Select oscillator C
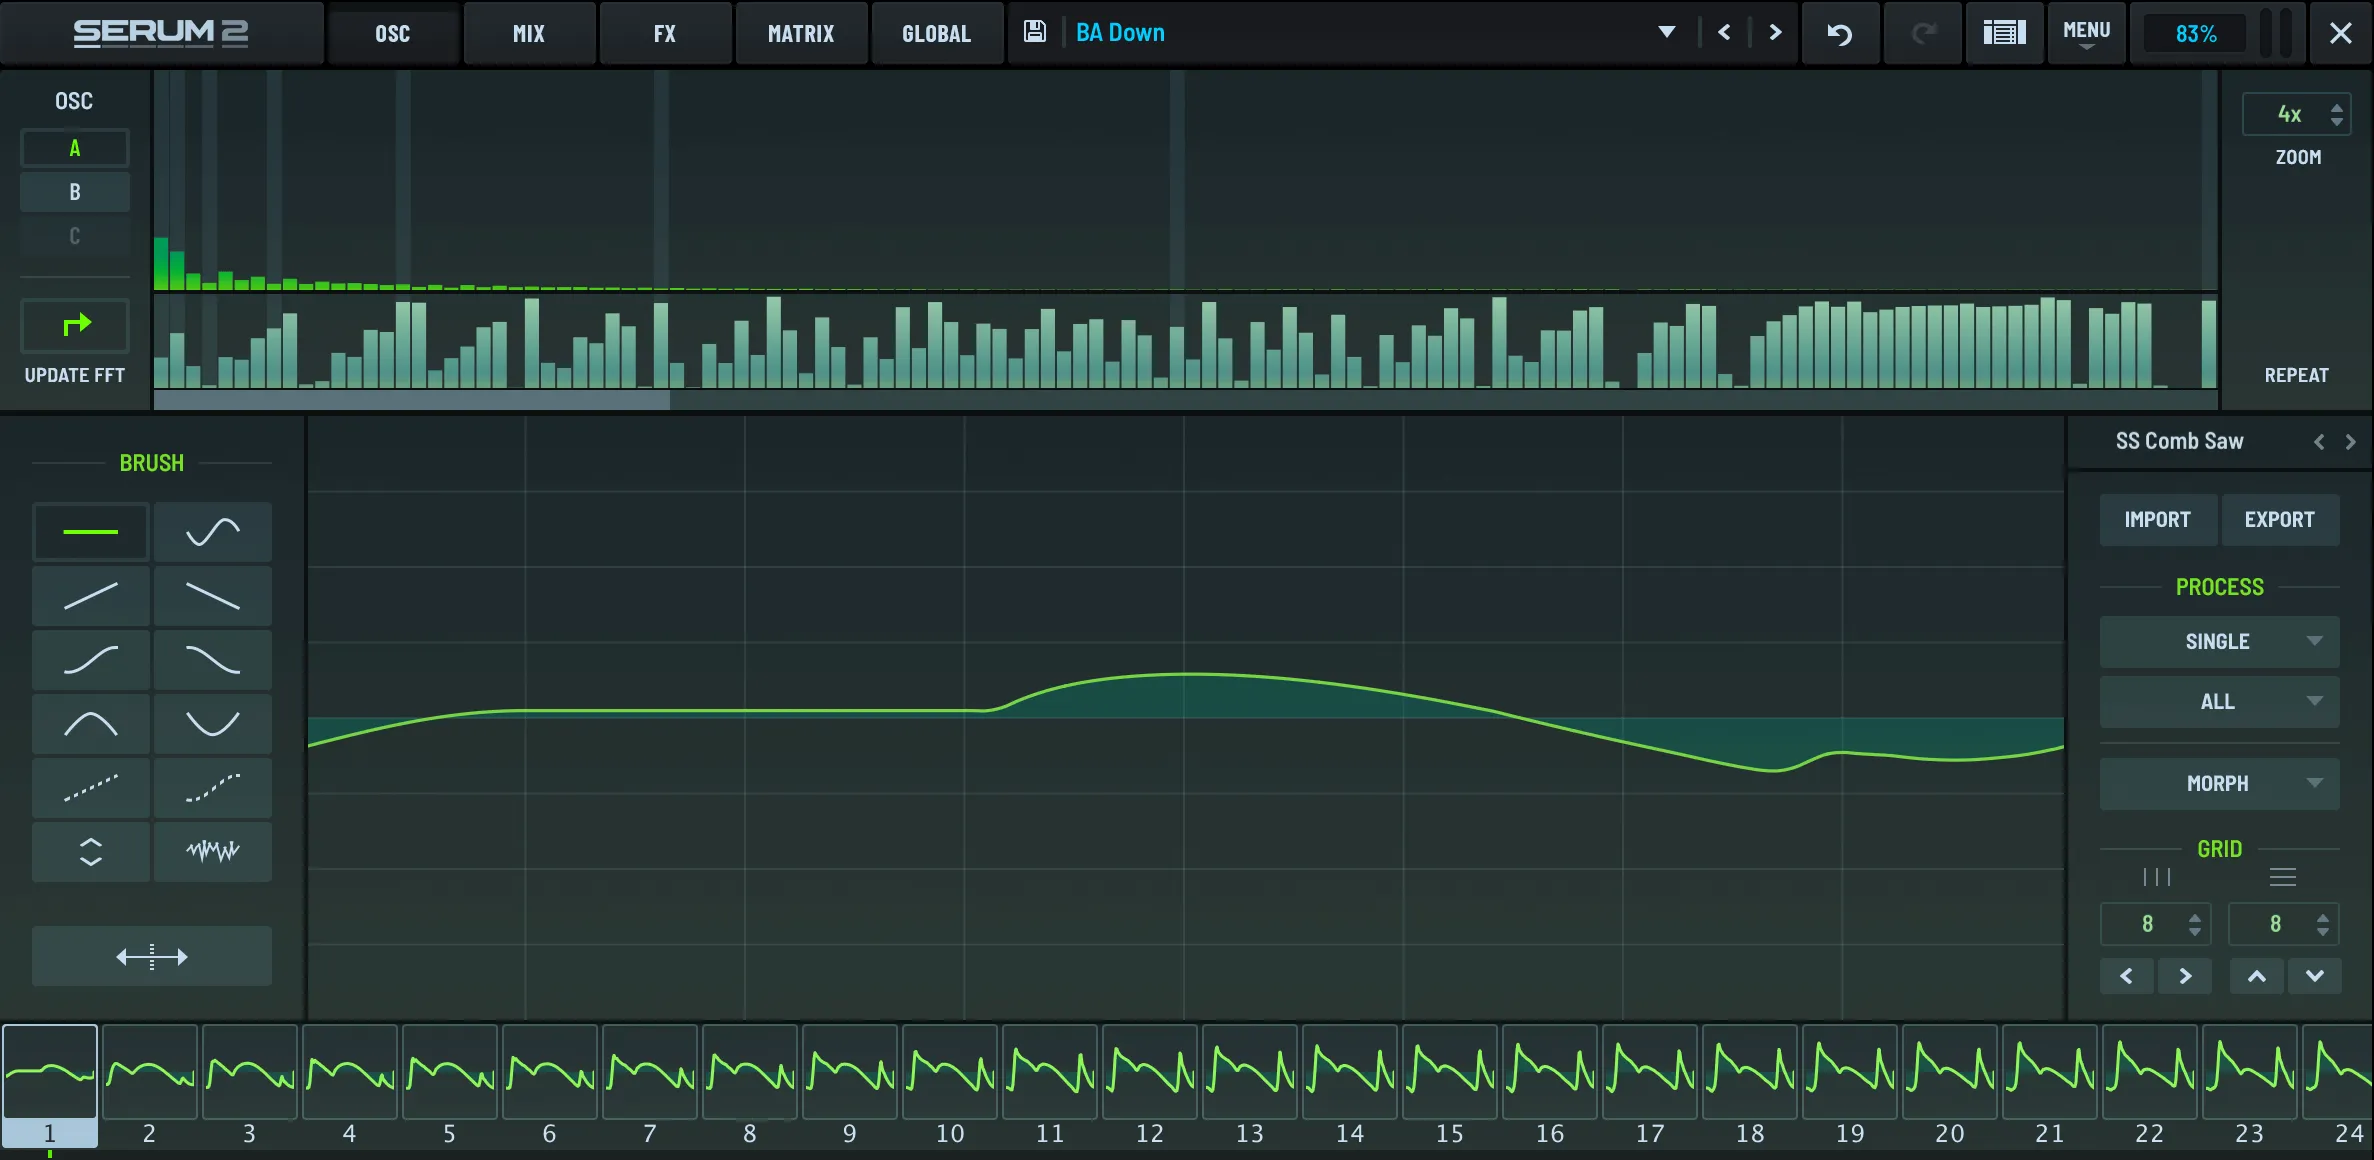This screenshot has height=1160, width=2374. 75,236
